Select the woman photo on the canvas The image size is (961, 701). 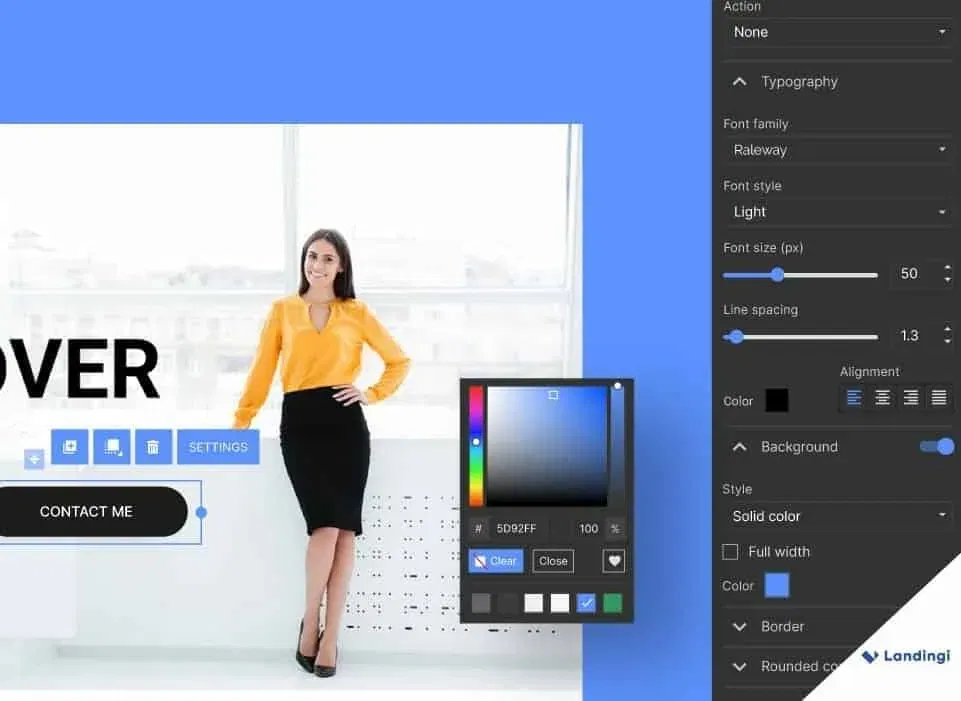[322, 453]
